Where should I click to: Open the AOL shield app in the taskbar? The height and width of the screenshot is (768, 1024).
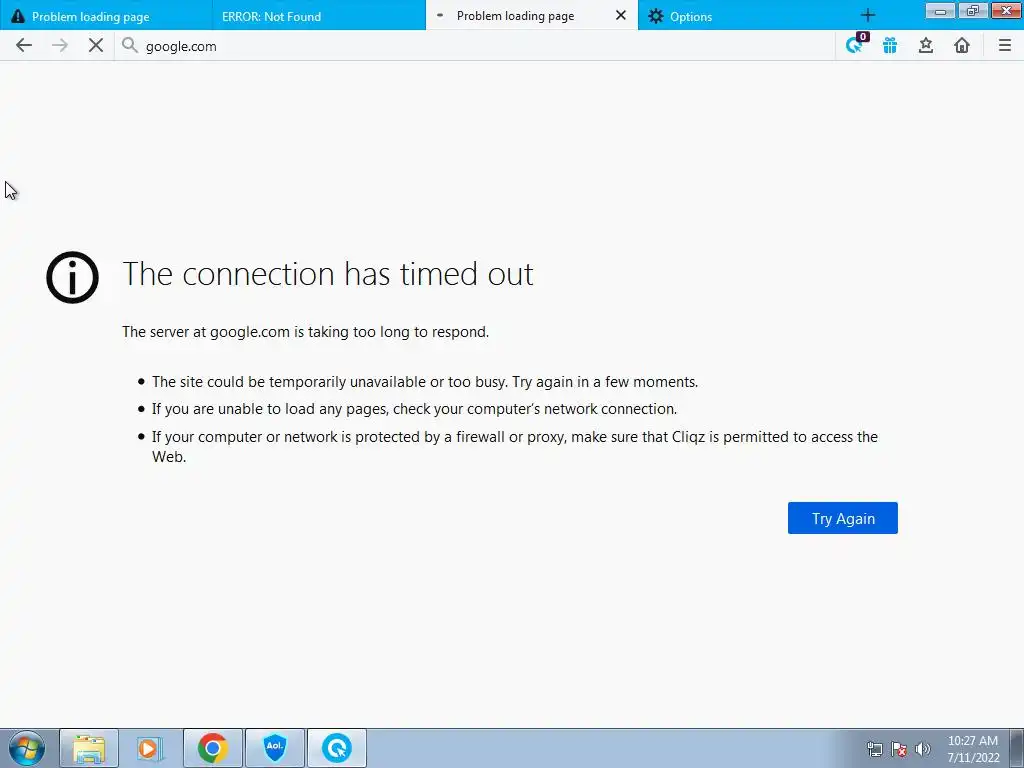coord(274,748)
